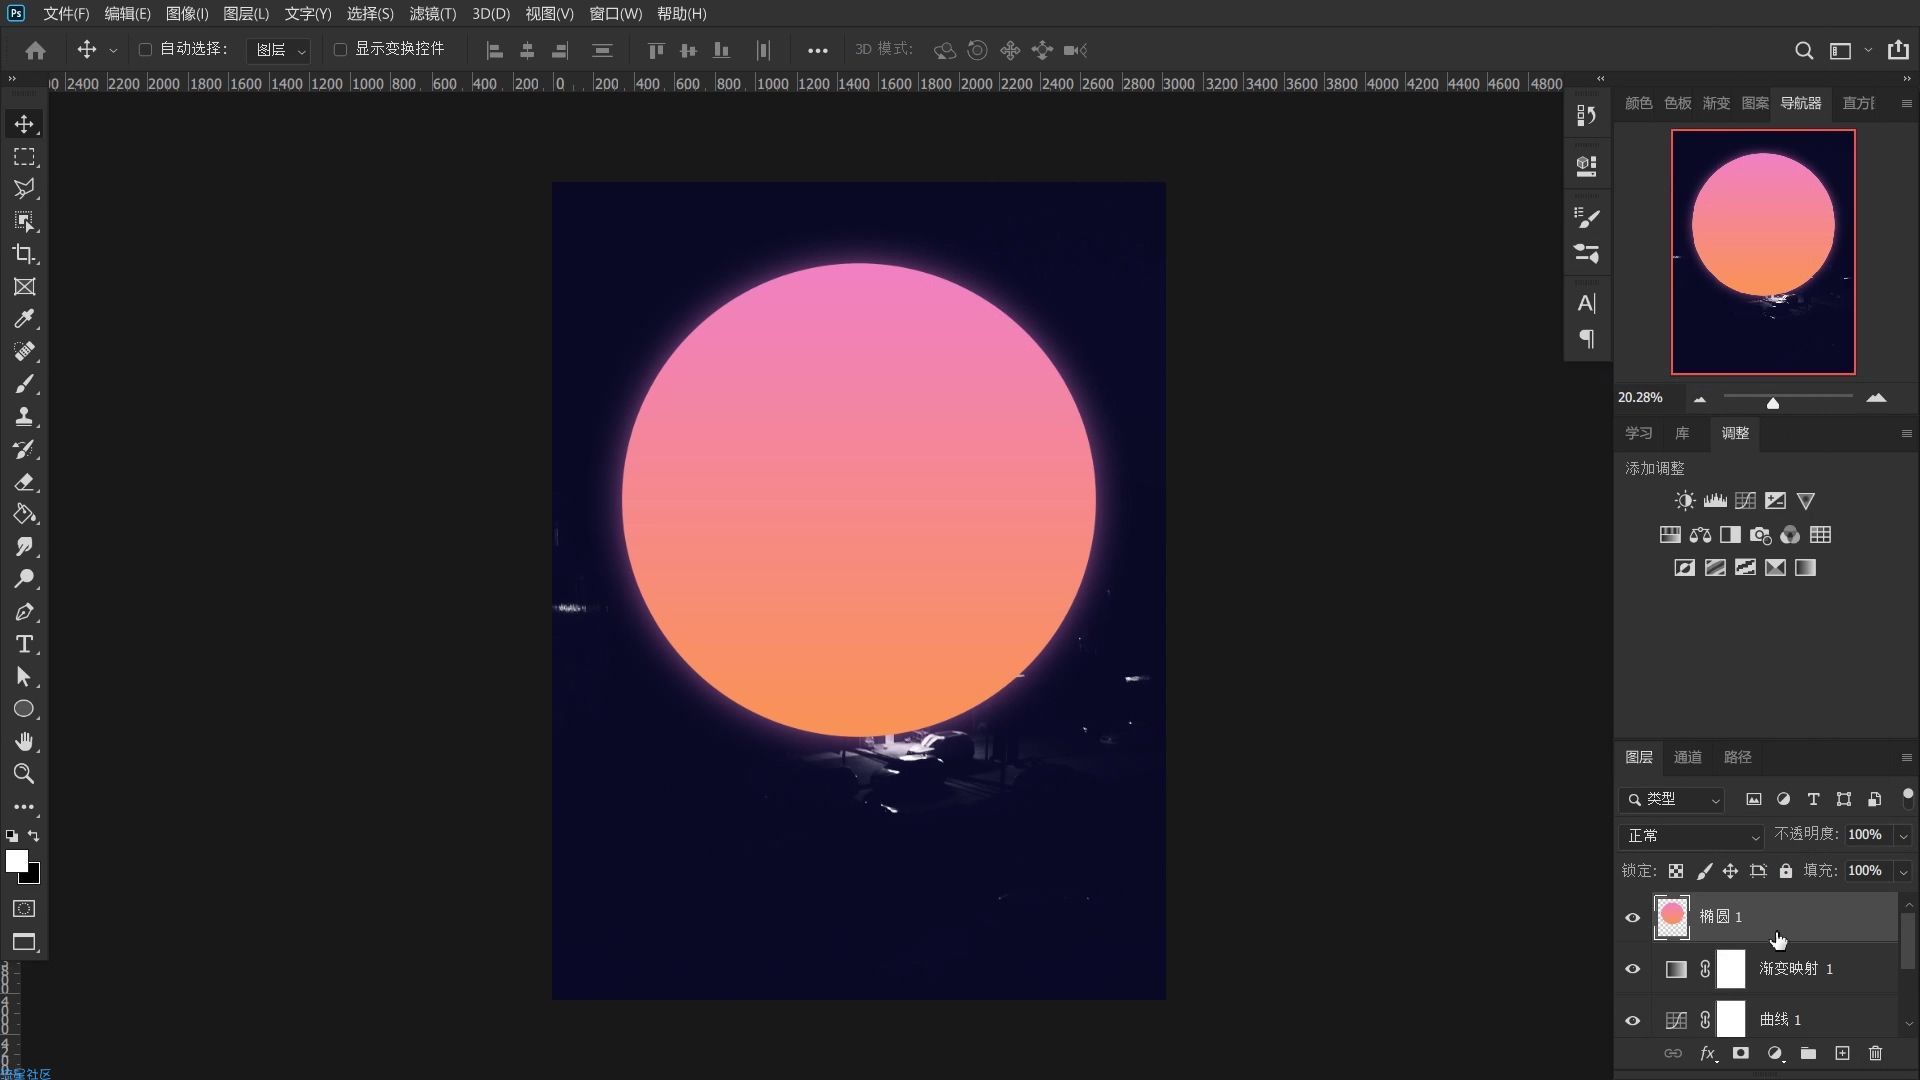Click the Navigator zoom slider handle
This screenshot has height=1080, width=1920.
(x=1772, y=402)
